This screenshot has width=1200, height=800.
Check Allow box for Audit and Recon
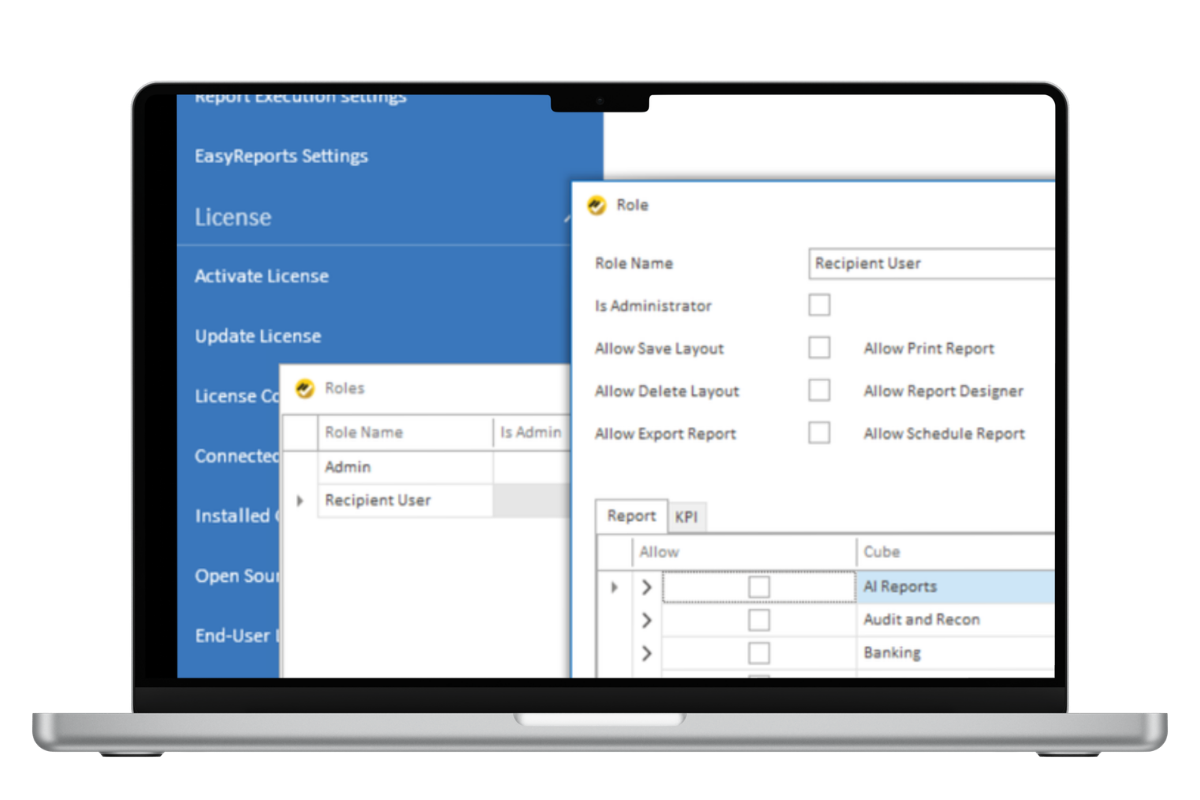tap(759, 620)
